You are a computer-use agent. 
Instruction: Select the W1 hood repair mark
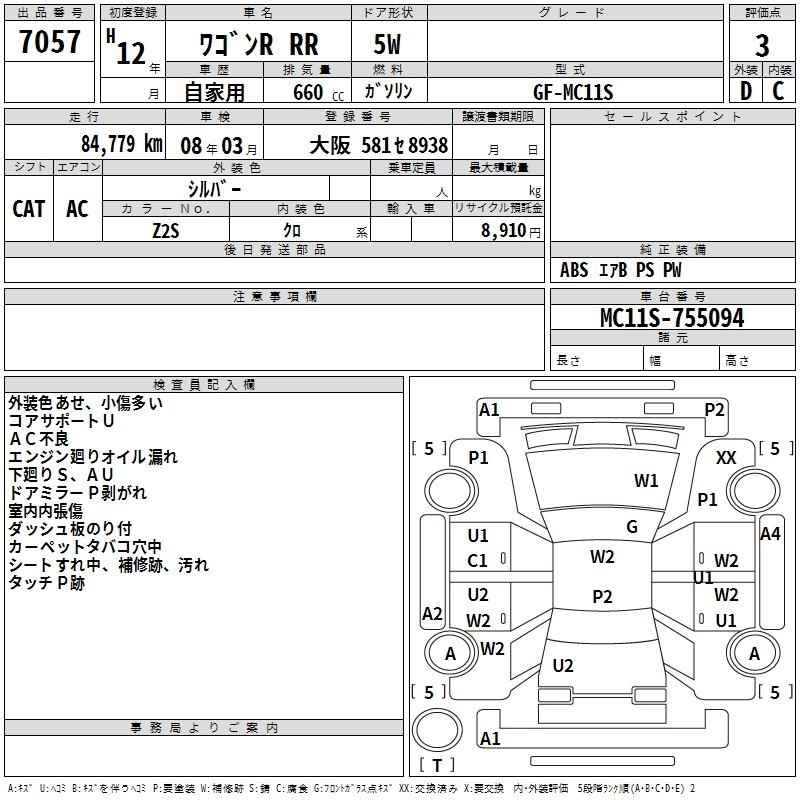click(646, 481)
